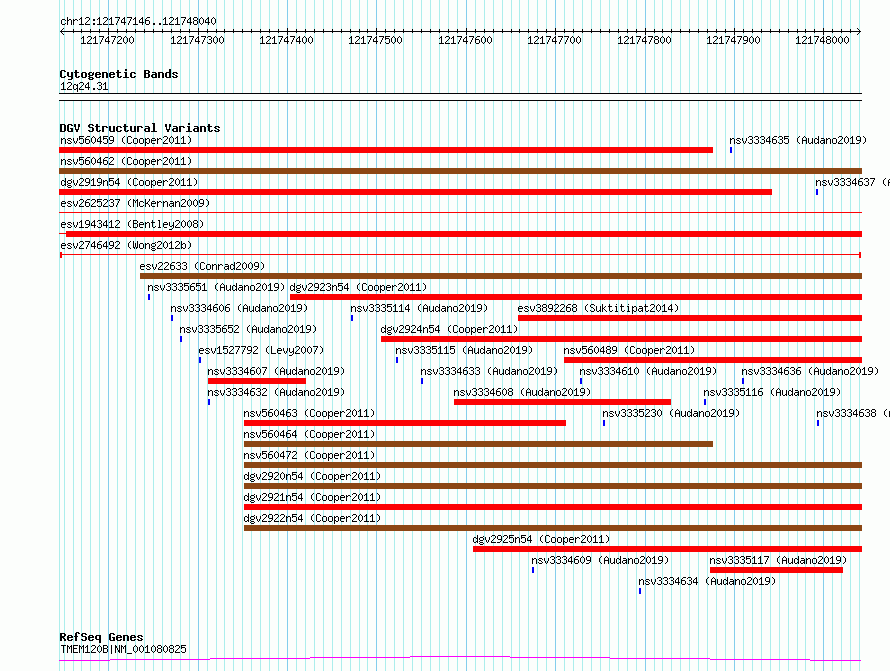Viewport: 890px width, 671px height.
Task: Open nsv3334610 (Audano2019) label
Action: point(648,371)
